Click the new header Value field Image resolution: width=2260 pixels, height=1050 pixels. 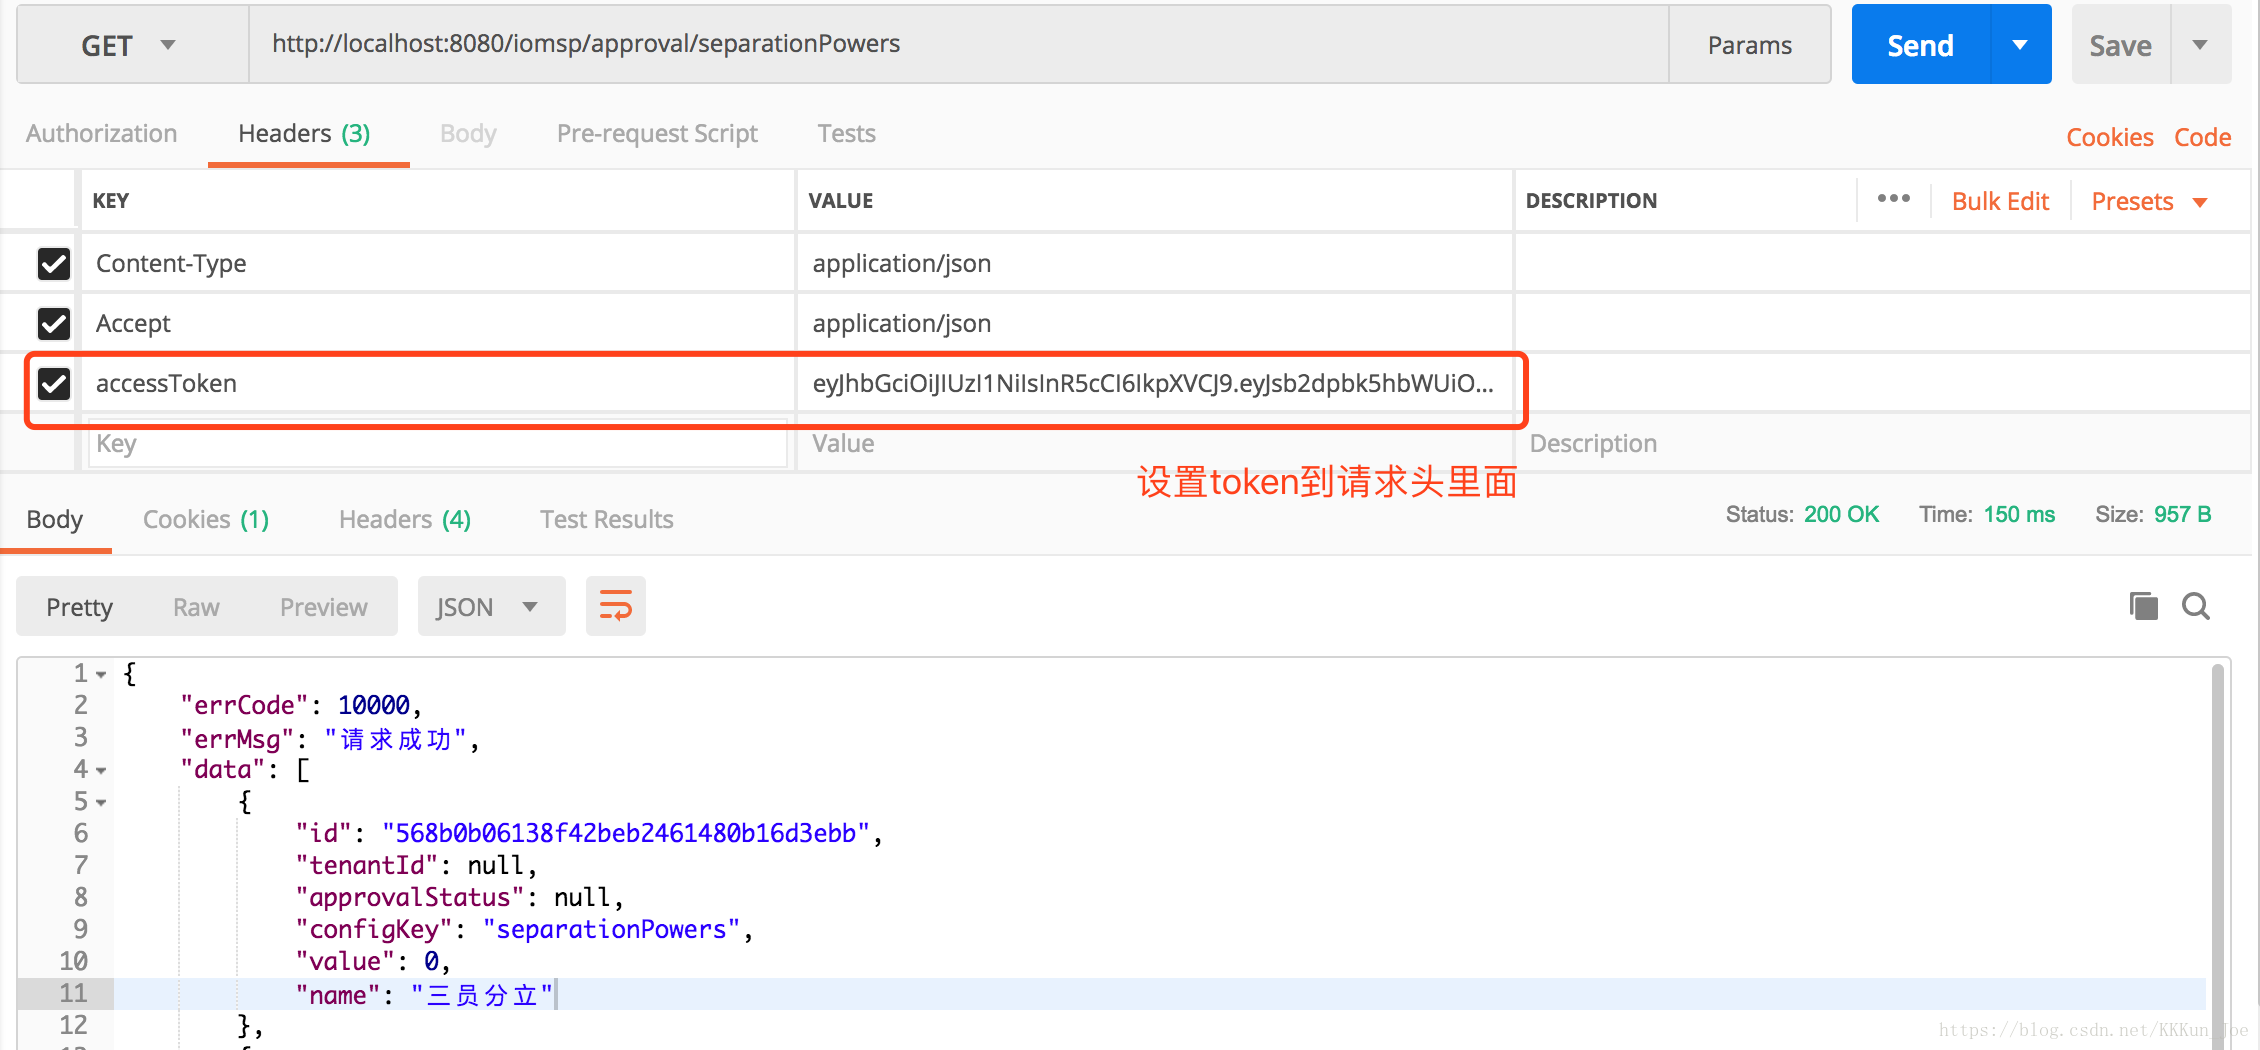tap(1154, 444)
